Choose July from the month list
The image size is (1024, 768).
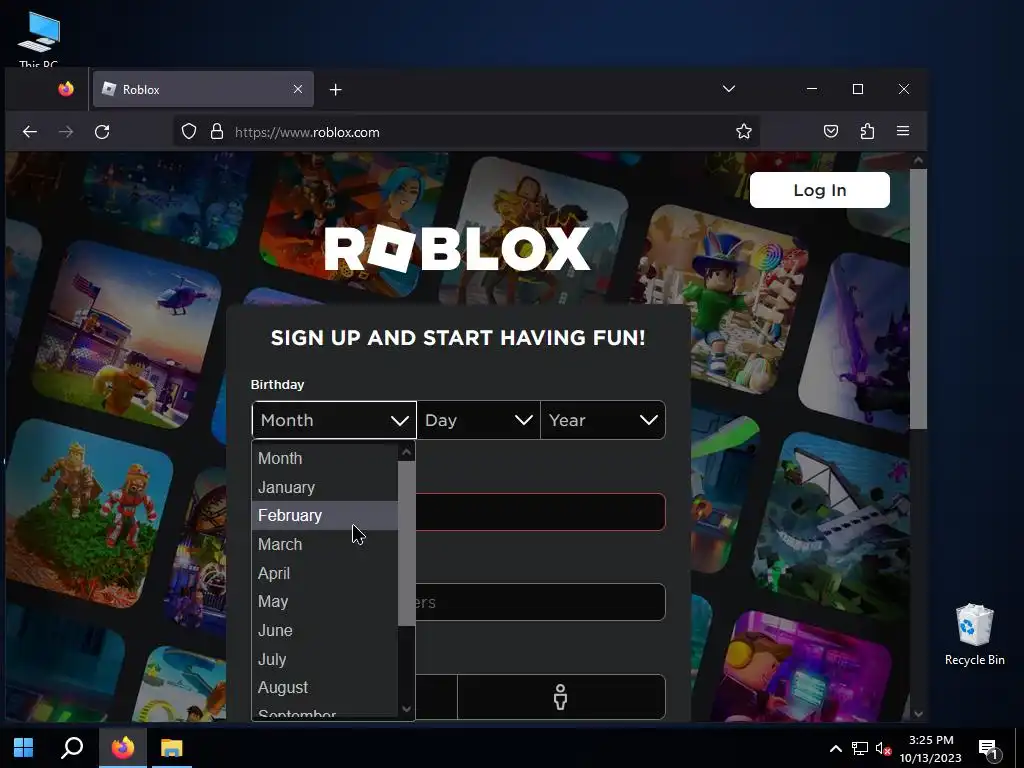[x=325, y=659]
